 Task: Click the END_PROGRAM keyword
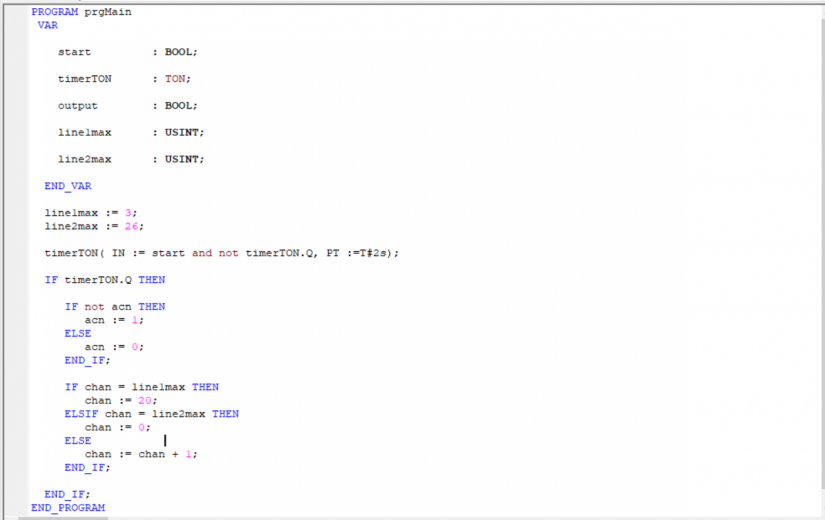click(x=68, y=508)
